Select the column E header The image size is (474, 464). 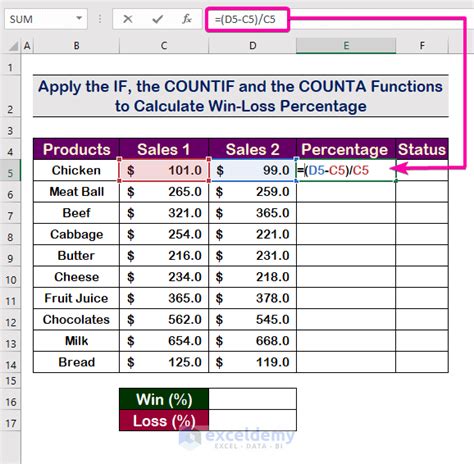346,46
